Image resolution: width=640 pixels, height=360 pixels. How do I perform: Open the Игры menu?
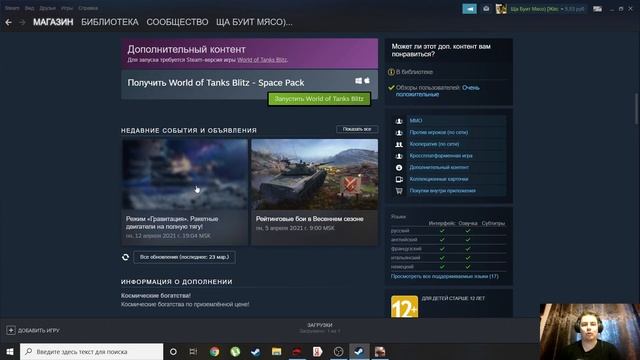point(67,8)
